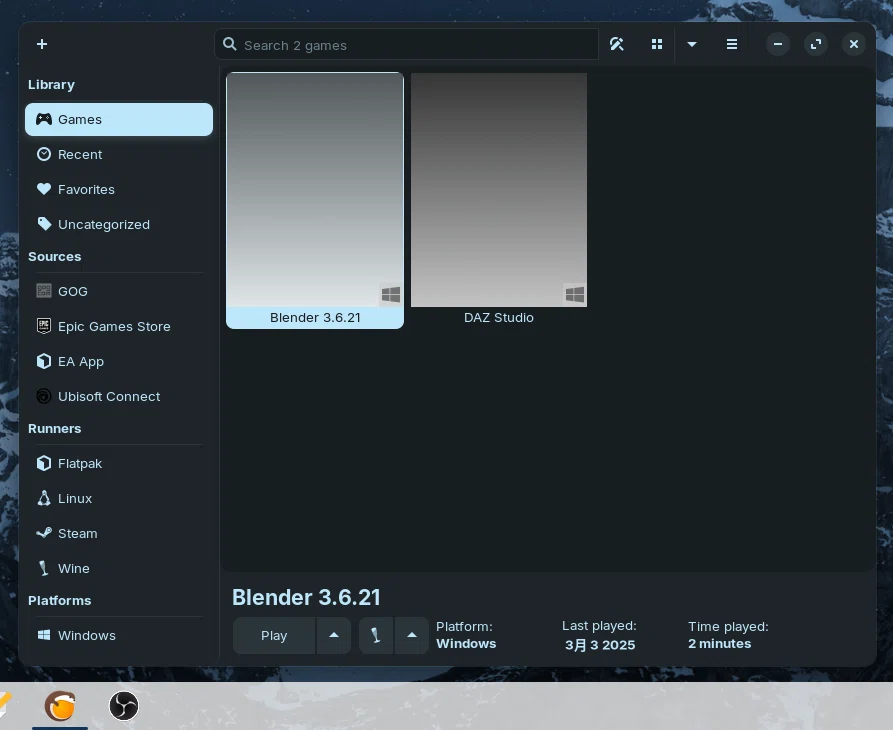The width and height of the screenshot is (893, 730).
Task: Maximize the Lutris window
Action: point(816,44)
